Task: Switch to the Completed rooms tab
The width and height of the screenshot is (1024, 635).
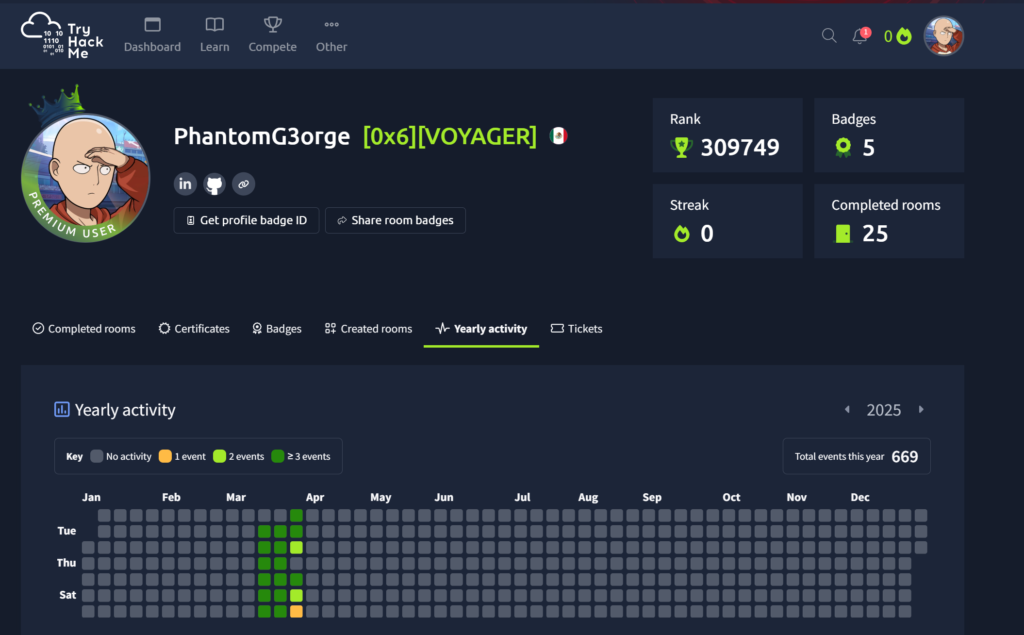Action: coord(84,329)
